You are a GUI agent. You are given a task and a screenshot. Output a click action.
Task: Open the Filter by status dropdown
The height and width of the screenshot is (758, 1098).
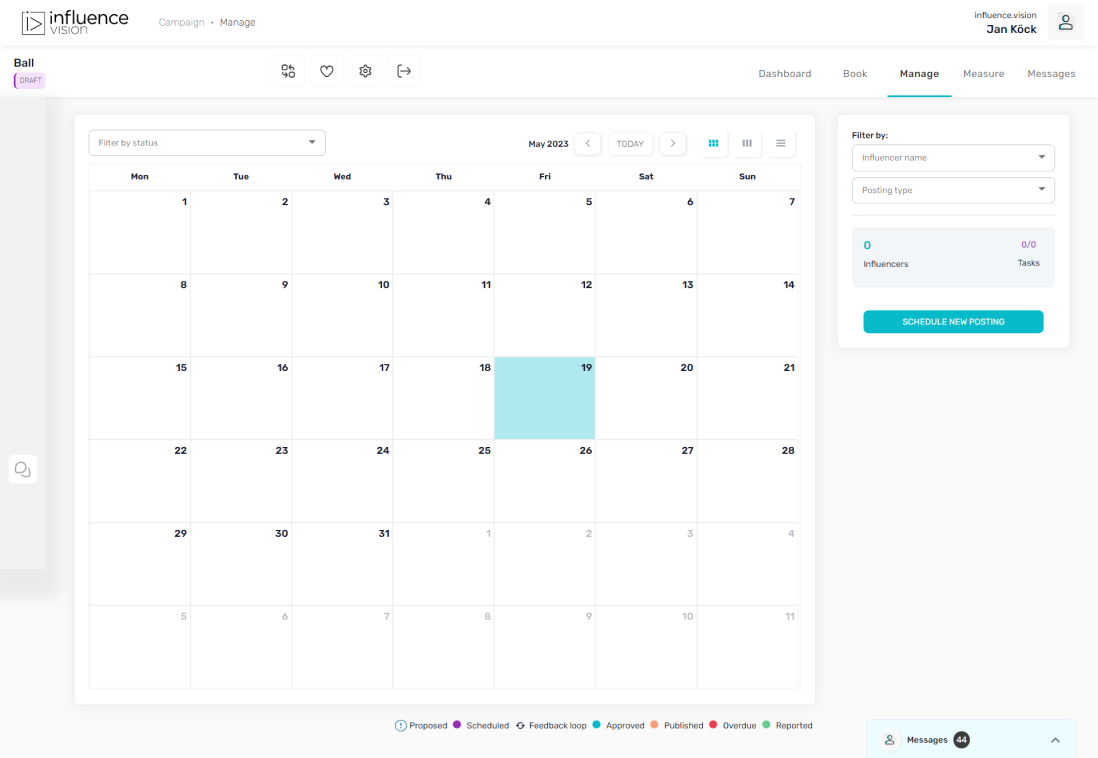(207, 143)
